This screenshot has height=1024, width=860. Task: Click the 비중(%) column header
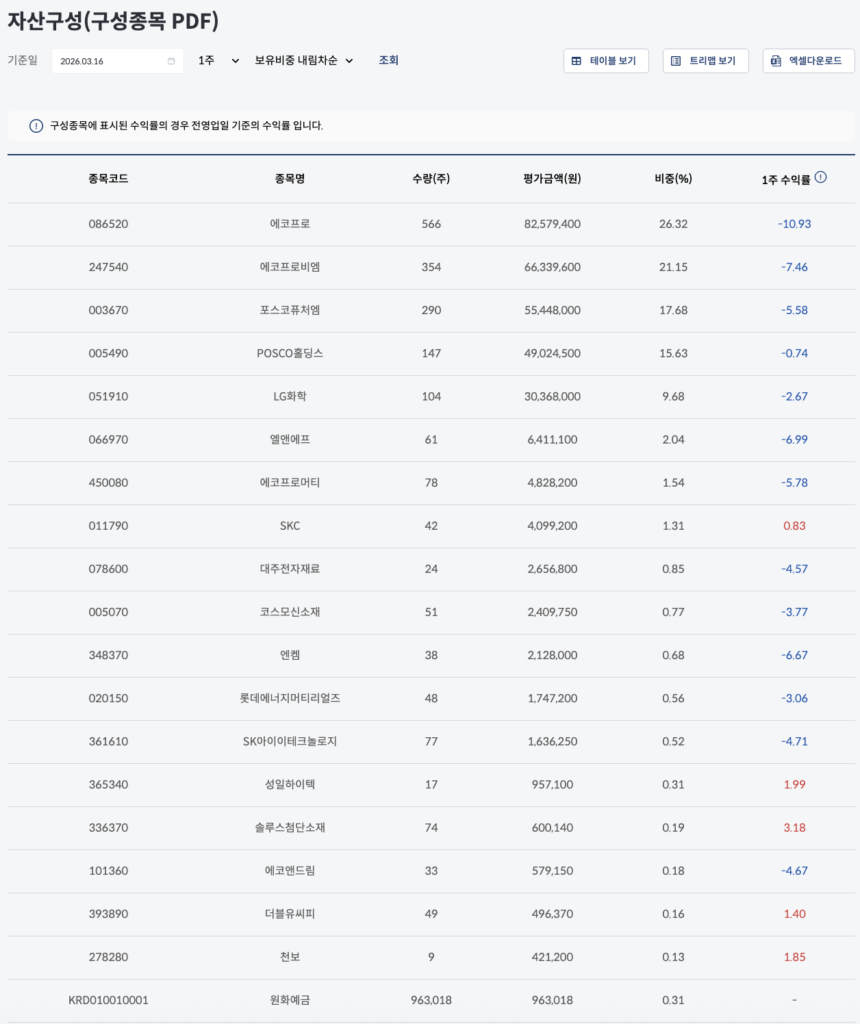point(672,179)
